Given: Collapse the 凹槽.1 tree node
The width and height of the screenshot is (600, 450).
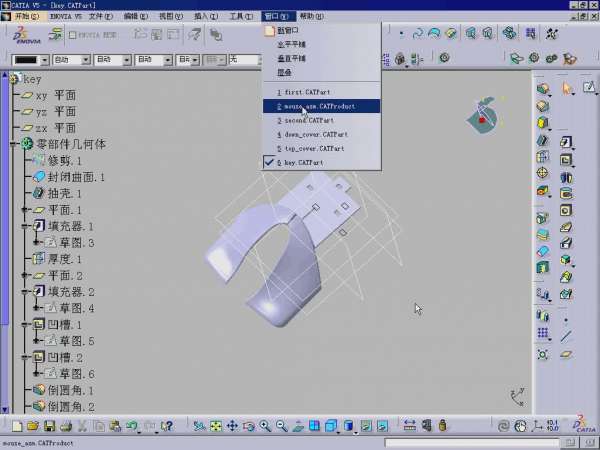Looking at the screenshot, I should click(26, 324).
